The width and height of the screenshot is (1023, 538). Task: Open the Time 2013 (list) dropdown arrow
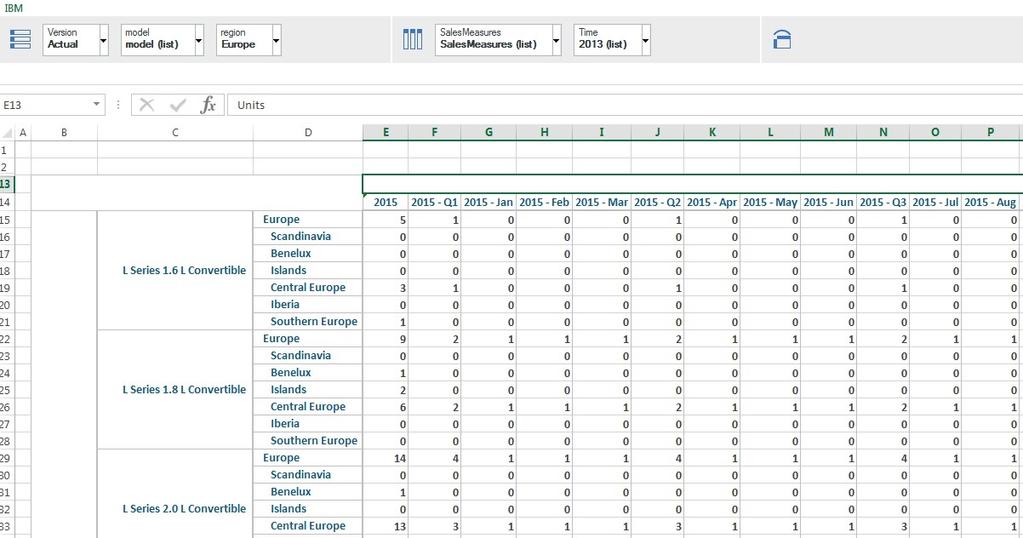tap(646, 40)
